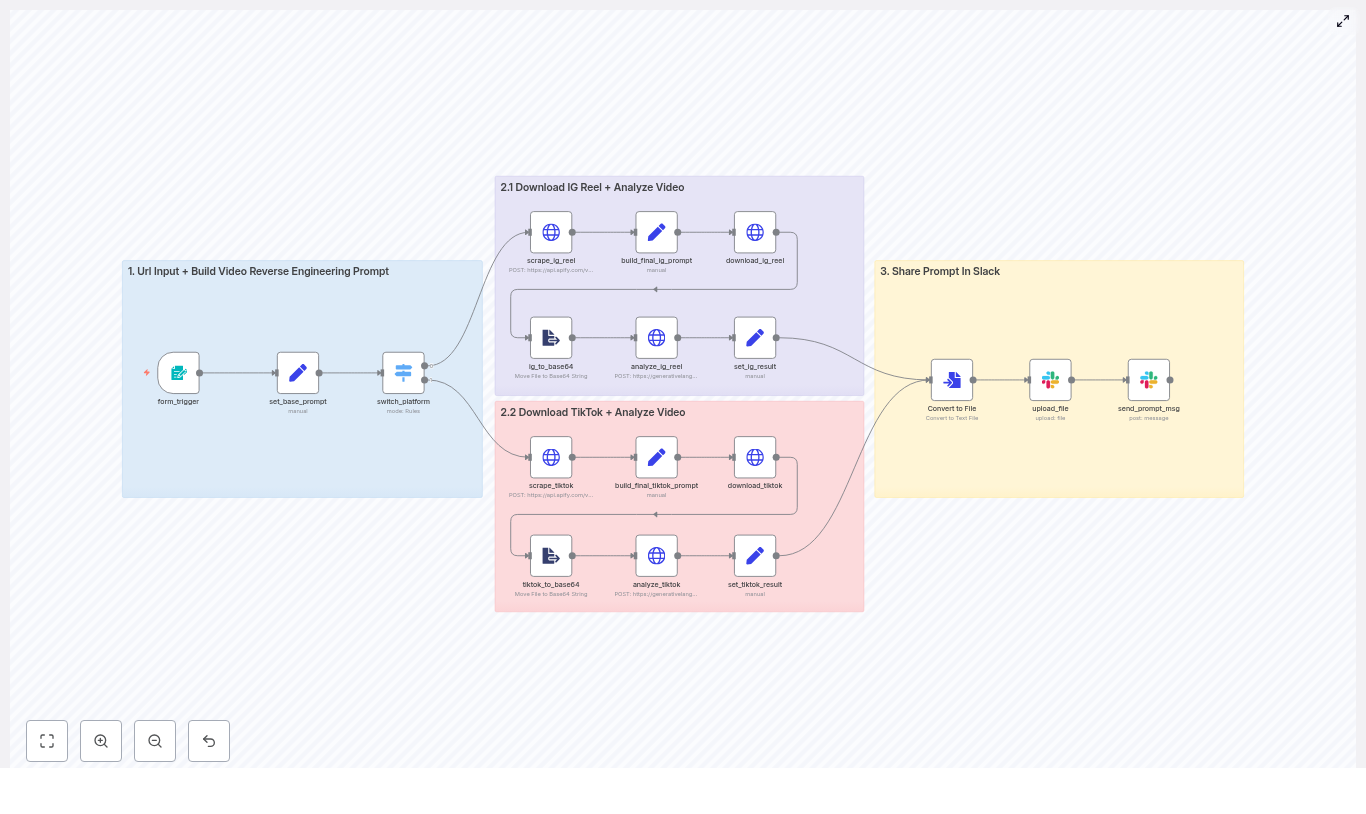Select the '2.2 Download TikTok + Analyze Video' note

click(x=593, y=412)
